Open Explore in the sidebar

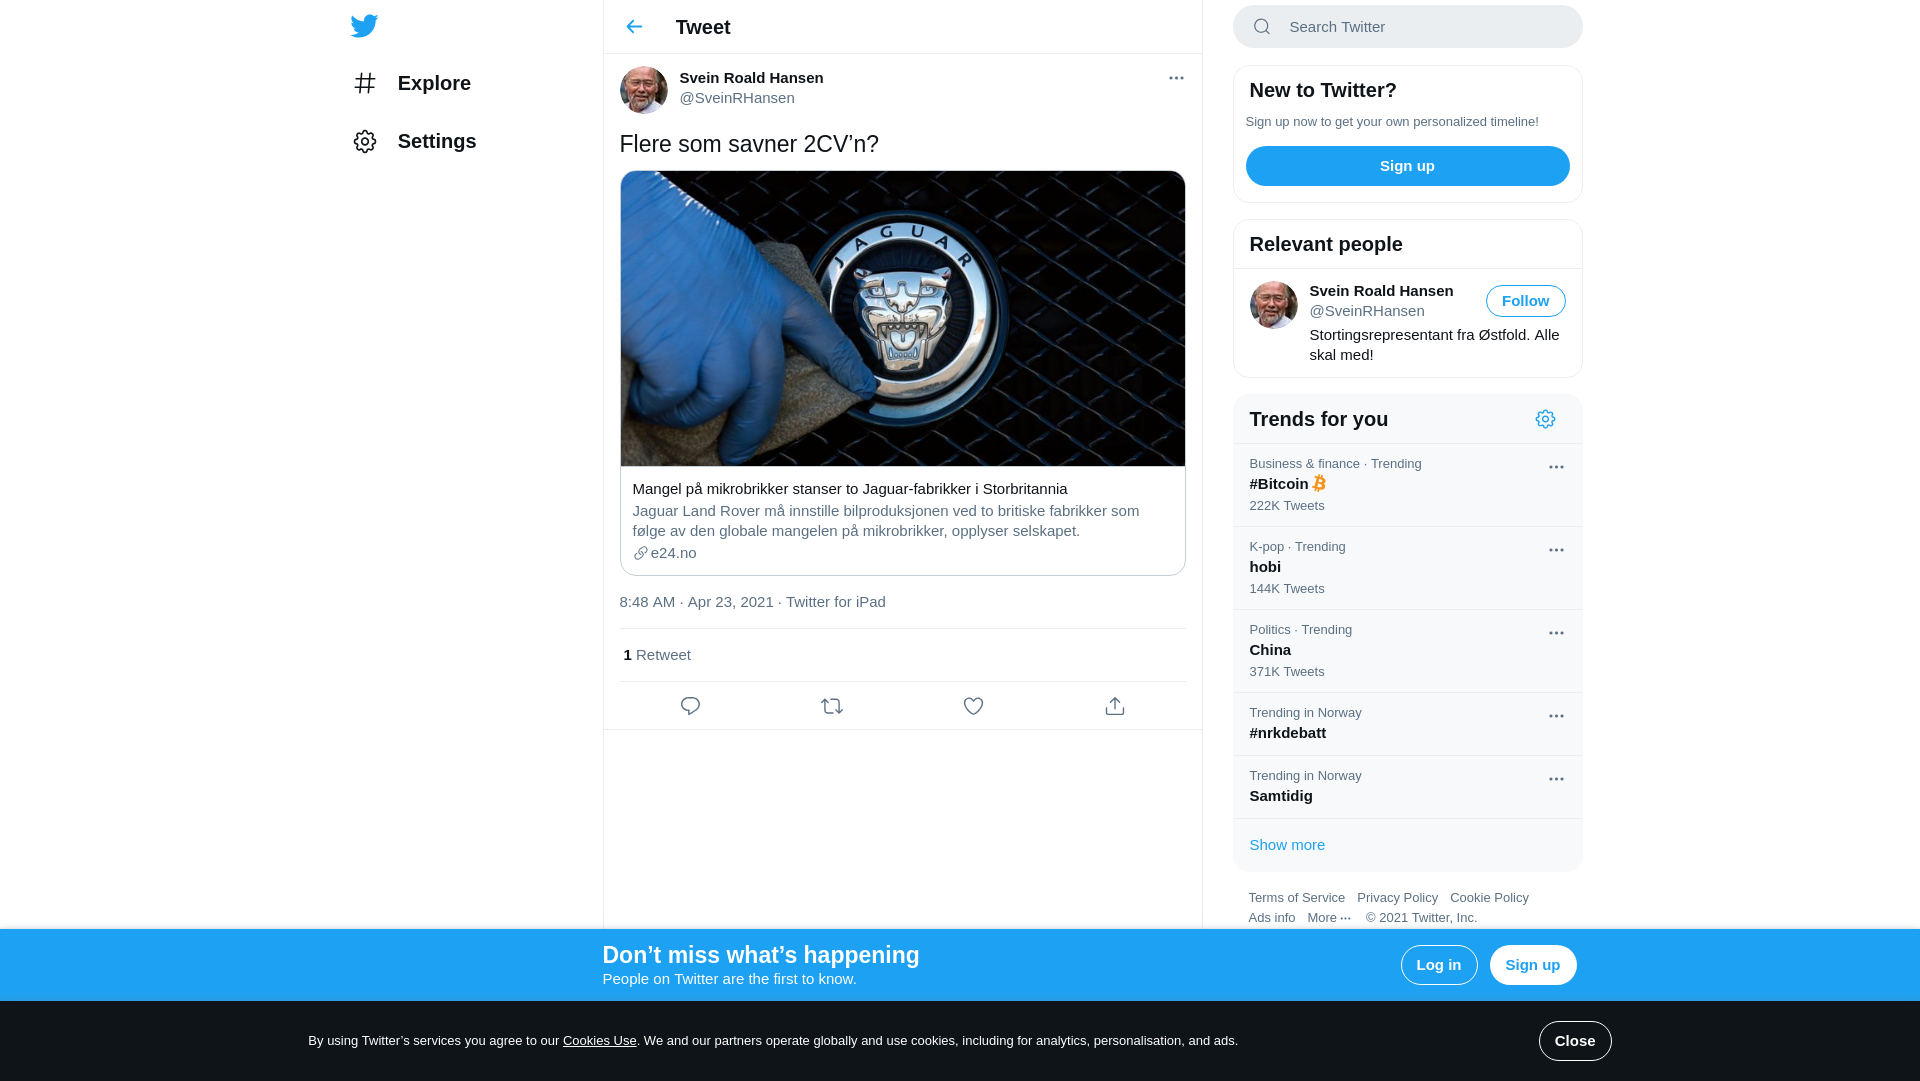tap(412, 83)
